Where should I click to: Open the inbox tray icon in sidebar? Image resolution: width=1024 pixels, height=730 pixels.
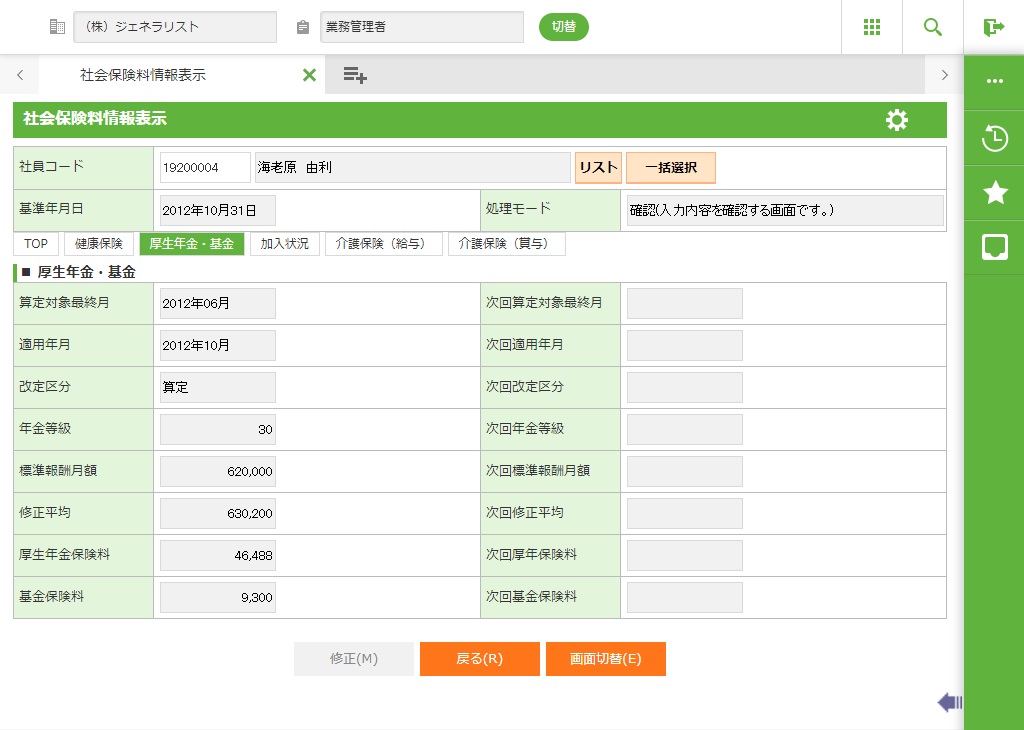994,248
